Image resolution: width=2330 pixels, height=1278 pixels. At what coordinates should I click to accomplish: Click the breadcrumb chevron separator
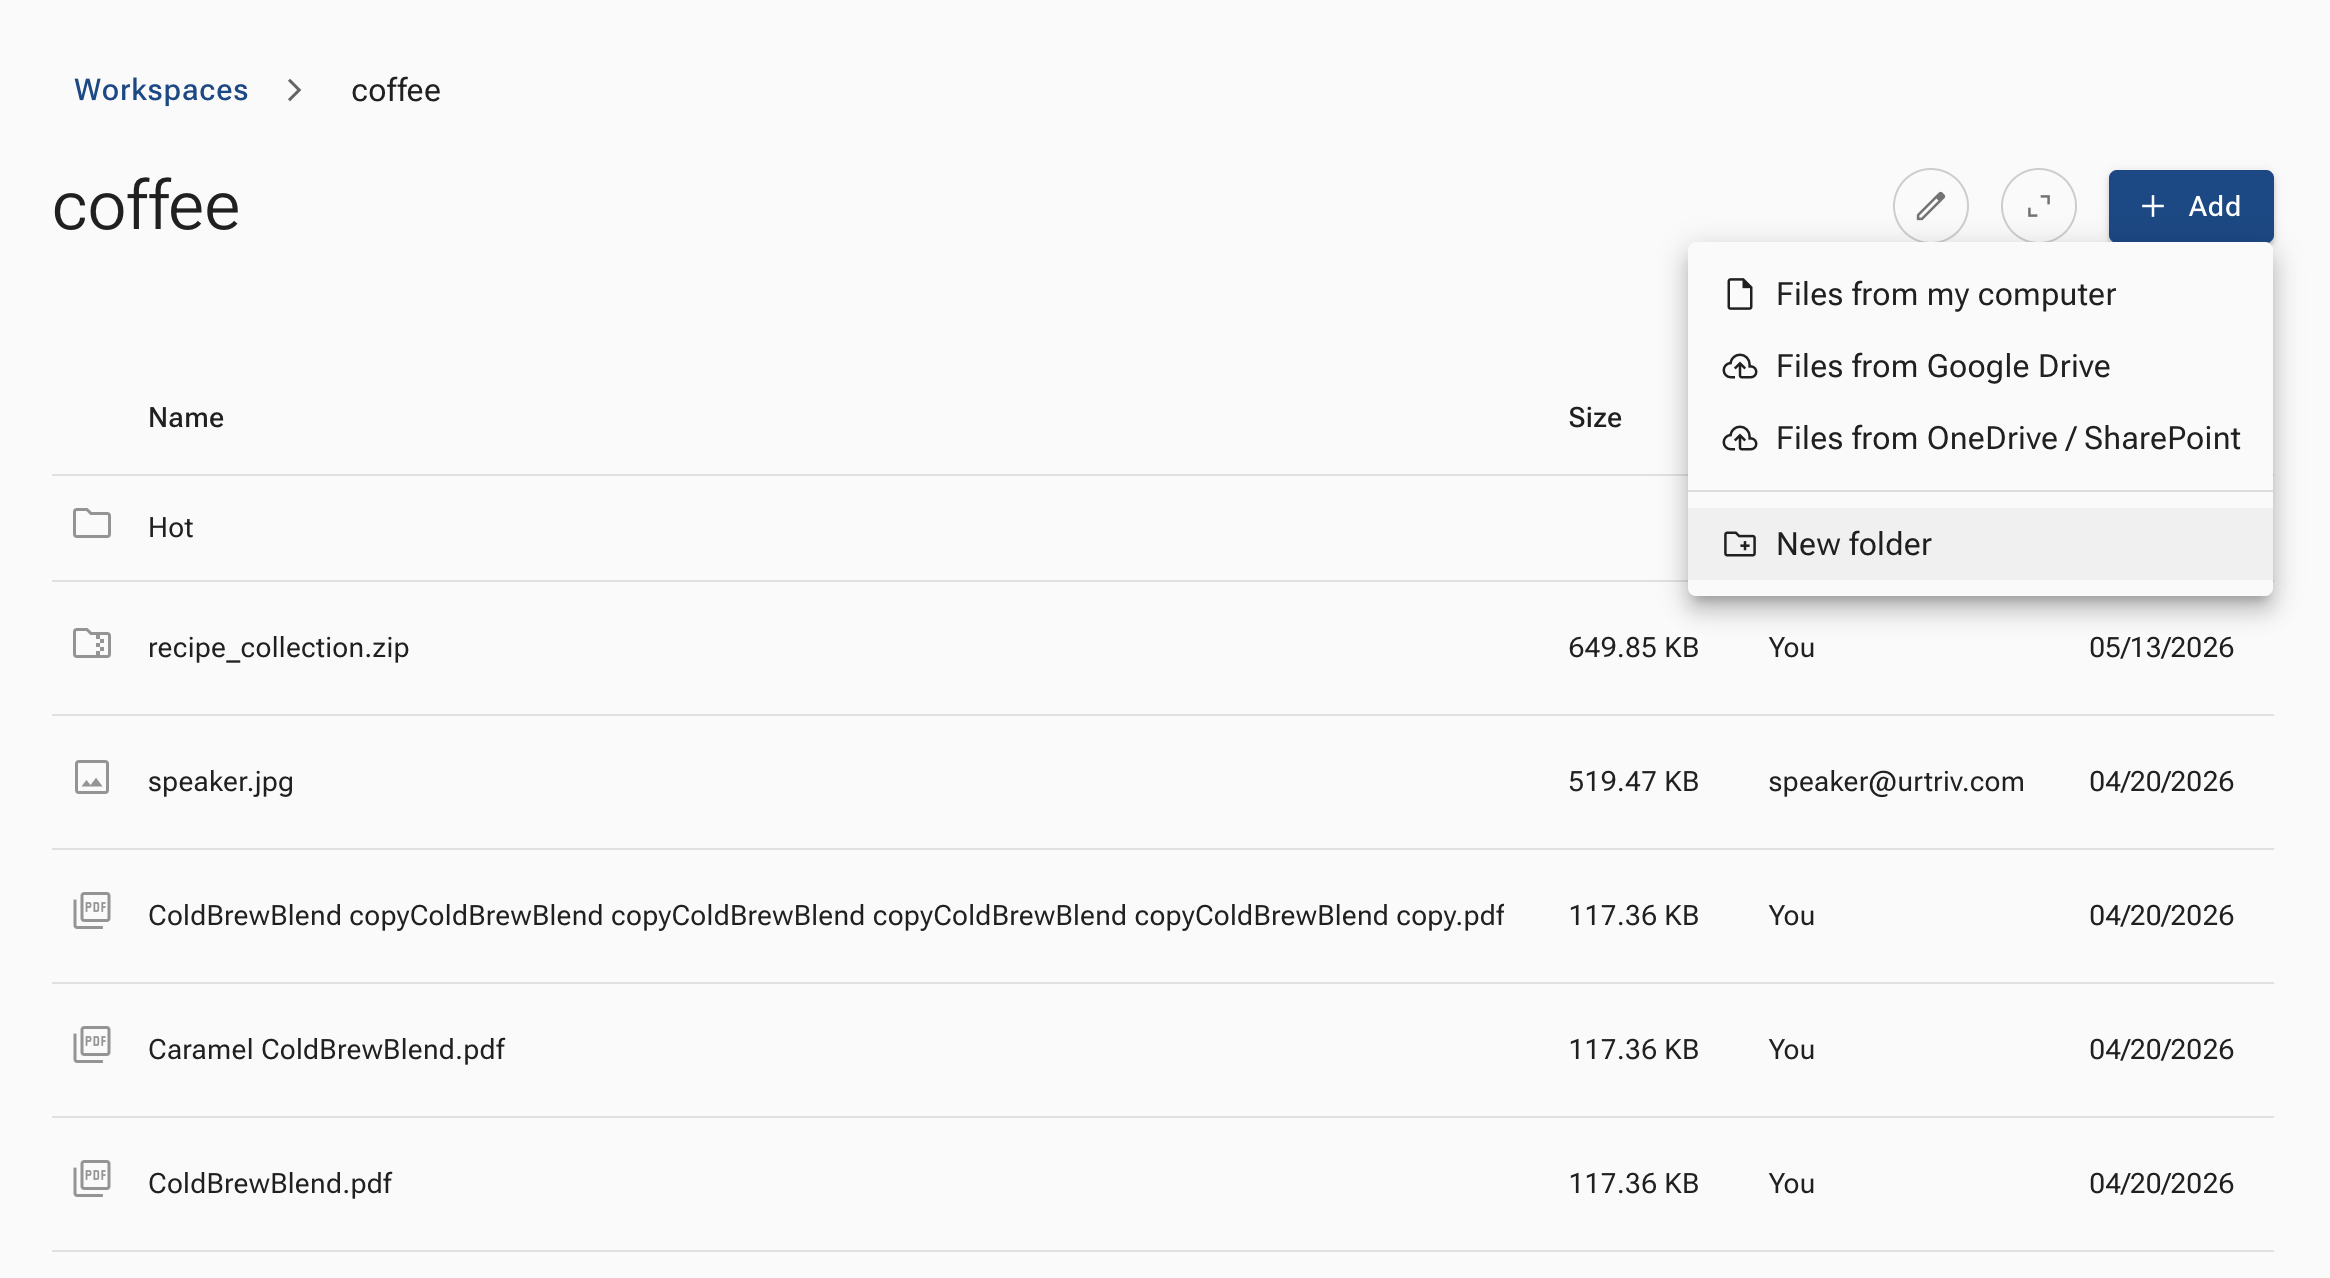coord(294,90)
